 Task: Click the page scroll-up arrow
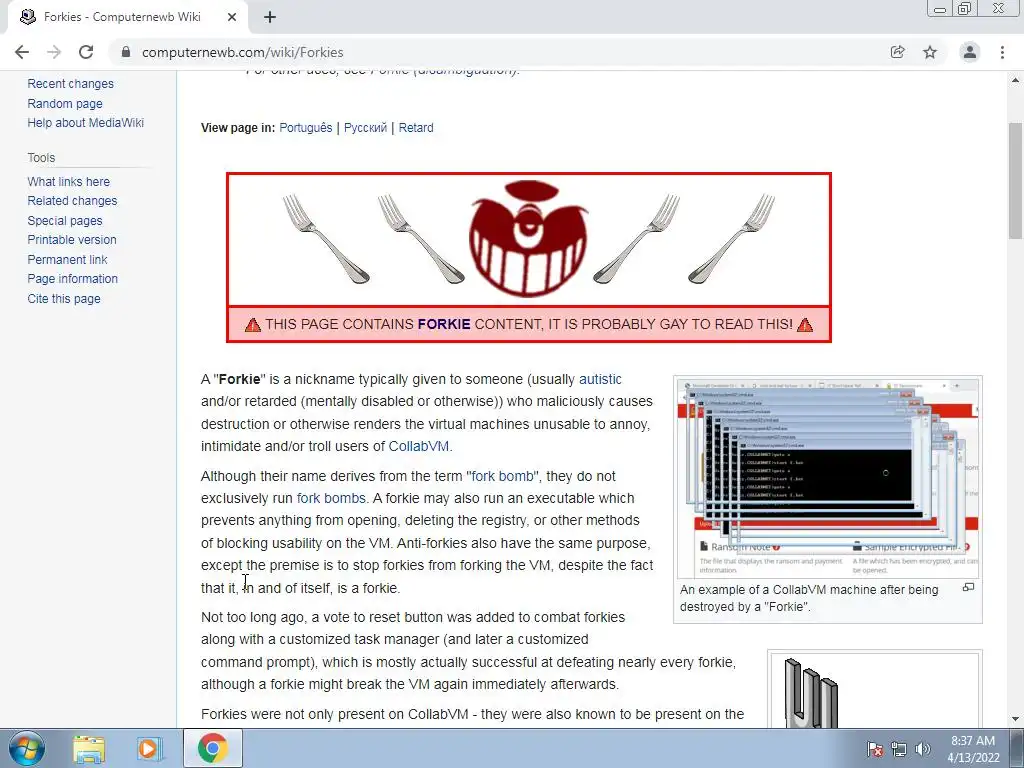point(1016,80)
